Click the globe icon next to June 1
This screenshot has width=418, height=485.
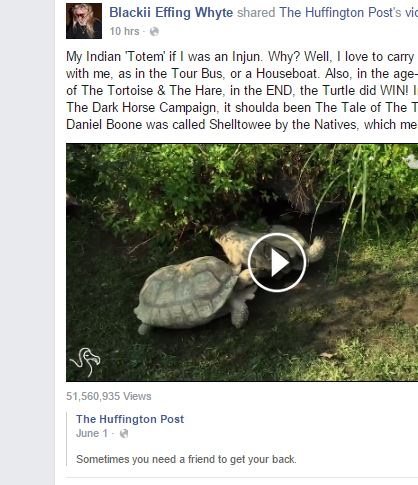click(124, 434)
